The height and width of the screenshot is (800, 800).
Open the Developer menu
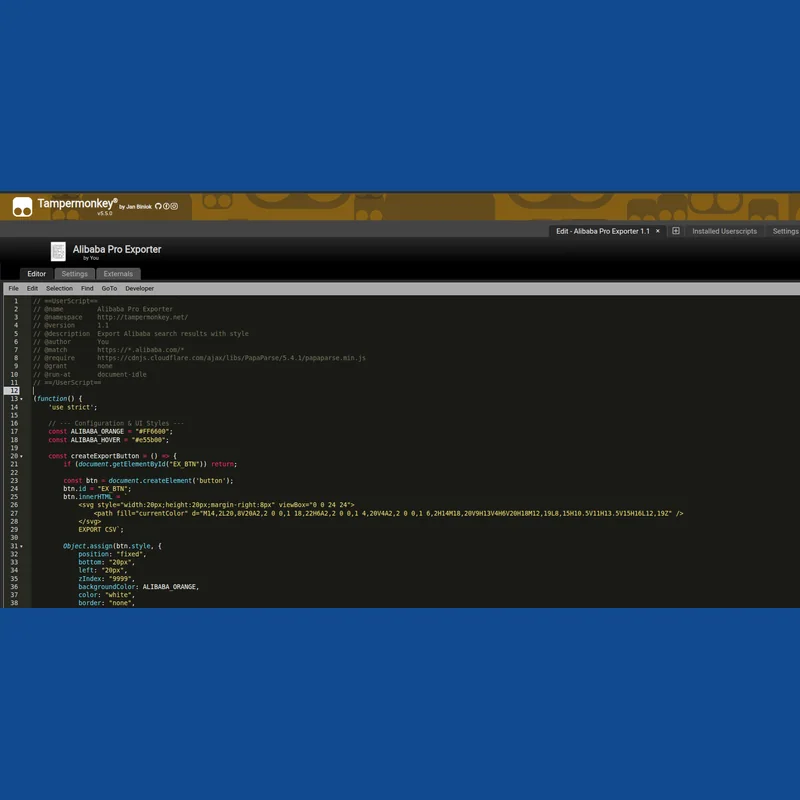pyautogui.click(x=139, y=288)
